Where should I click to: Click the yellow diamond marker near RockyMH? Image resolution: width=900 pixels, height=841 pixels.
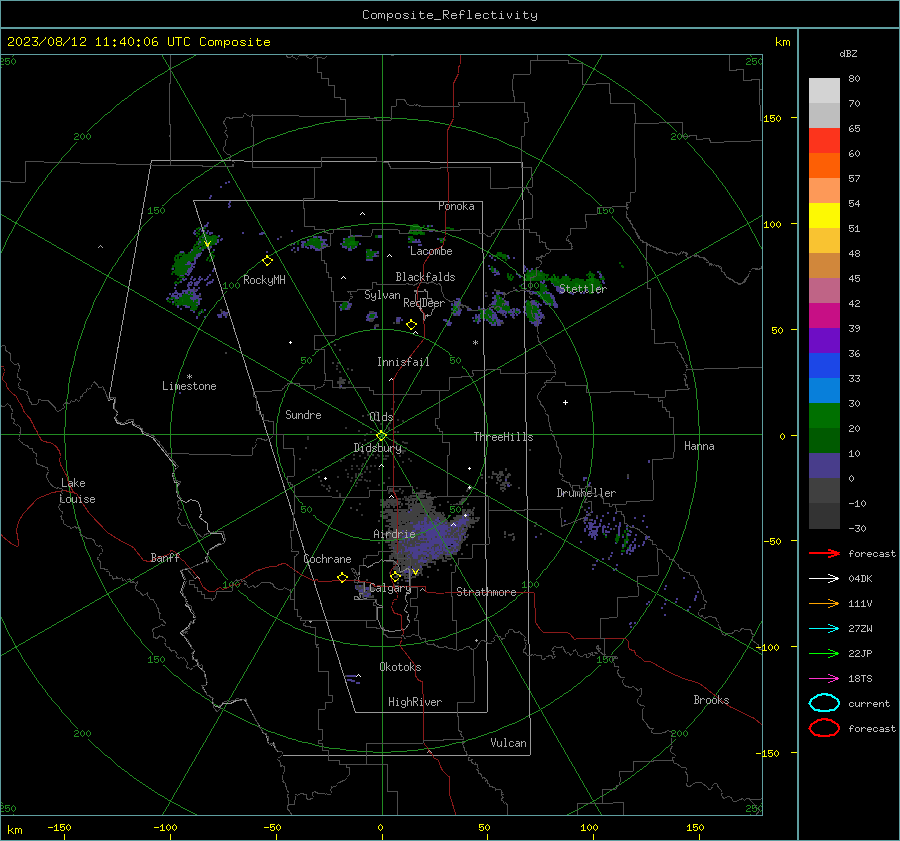267,261
